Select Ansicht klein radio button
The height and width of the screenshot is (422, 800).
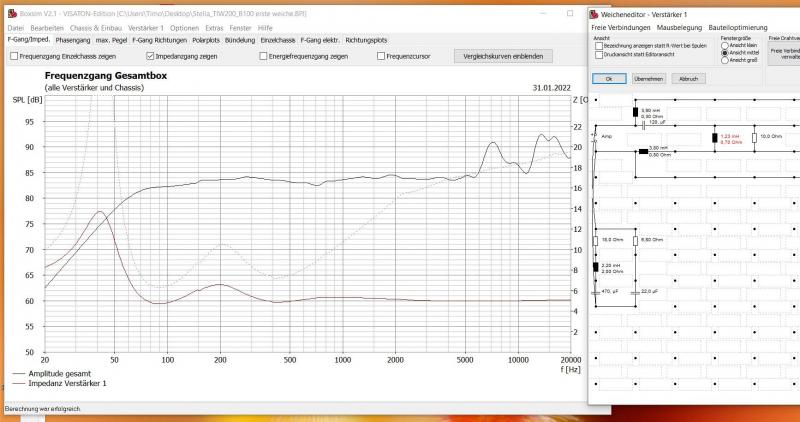tap(724, 45)
